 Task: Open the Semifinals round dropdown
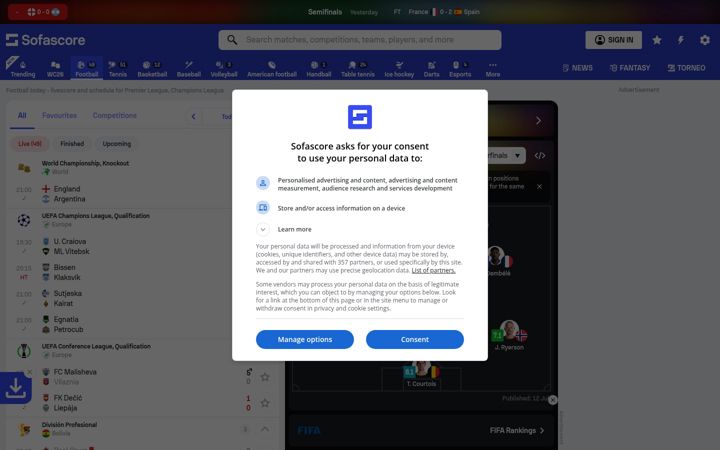pos(506,156)
